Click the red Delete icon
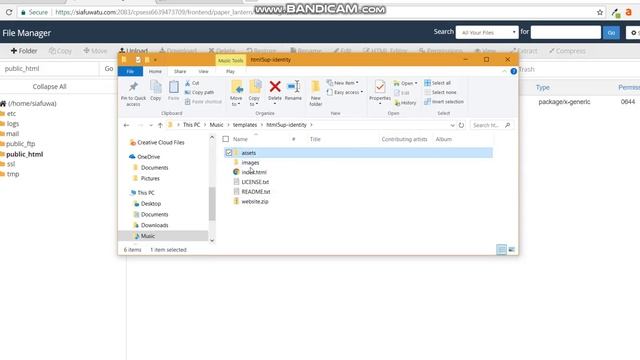The width and height of the screenshot is (640, 360). 275,87
